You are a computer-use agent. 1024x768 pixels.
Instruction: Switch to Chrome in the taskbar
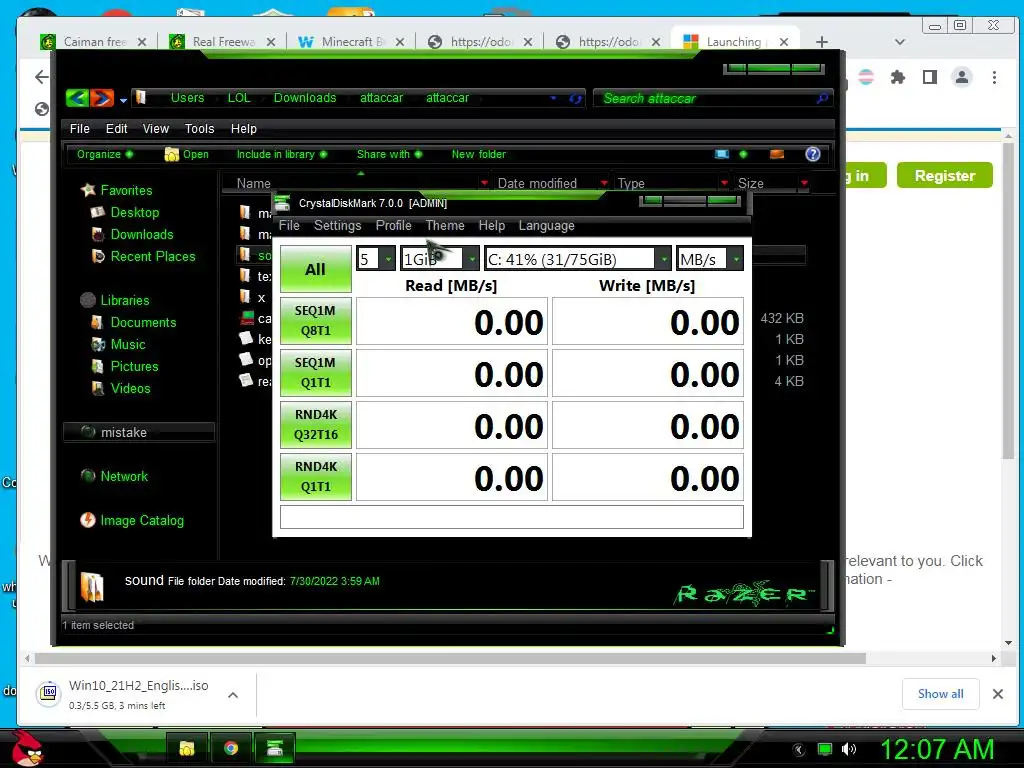pos(231,748)
